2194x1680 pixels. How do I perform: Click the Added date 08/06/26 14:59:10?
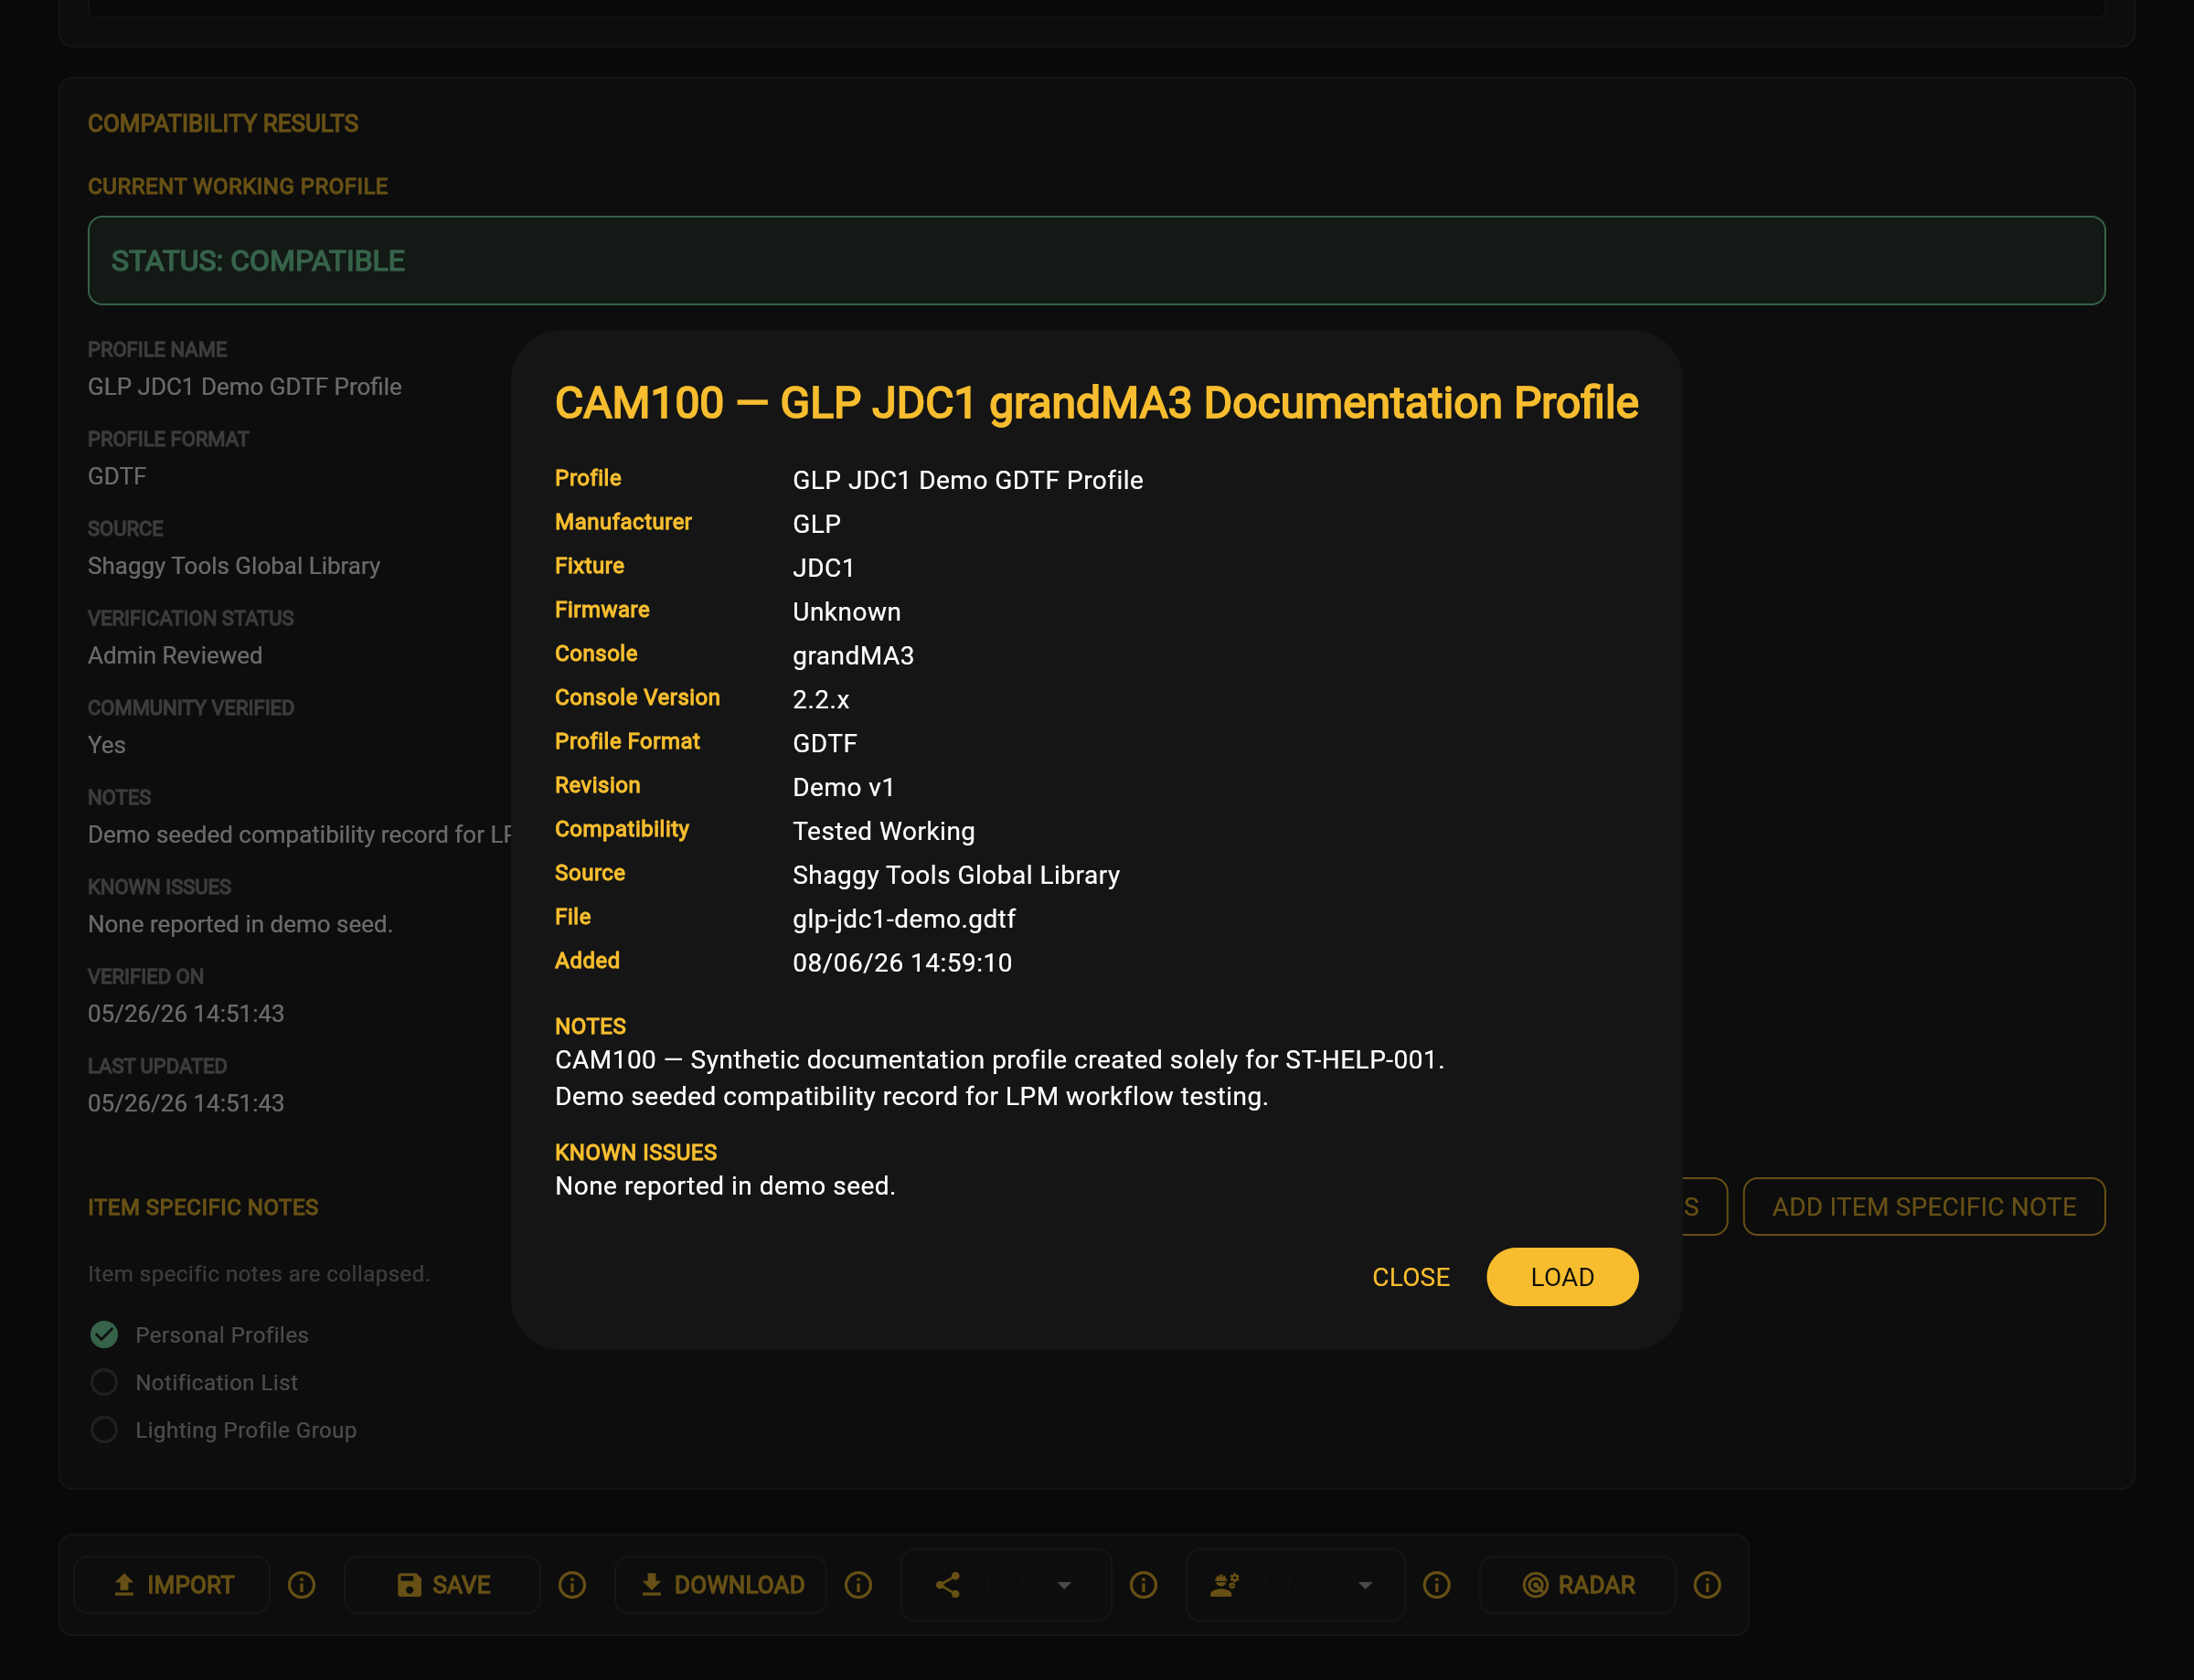902,962
